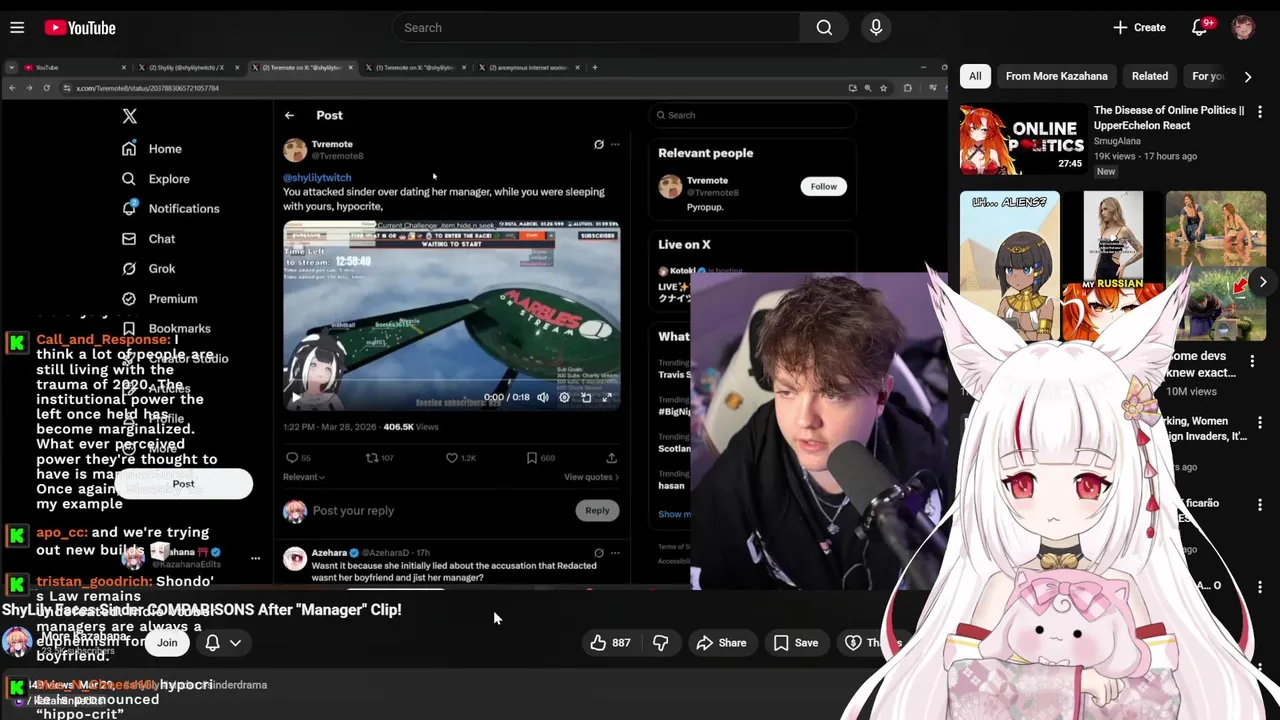1280x720 pixels.
Task: Open options for Some devs knew short
Action: 1252,360
